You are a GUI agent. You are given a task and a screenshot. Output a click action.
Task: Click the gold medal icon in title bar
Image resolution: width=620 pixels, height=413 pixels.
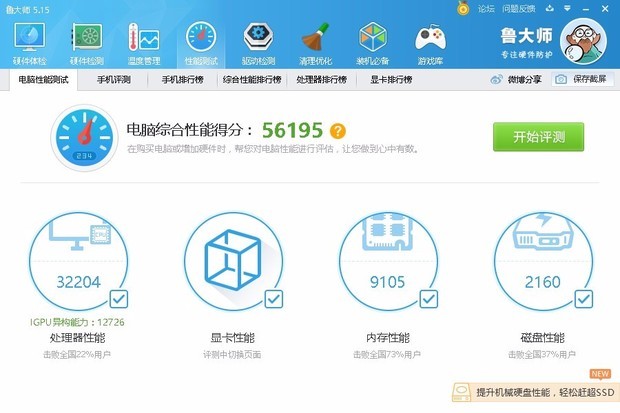(x=463, y=8)
